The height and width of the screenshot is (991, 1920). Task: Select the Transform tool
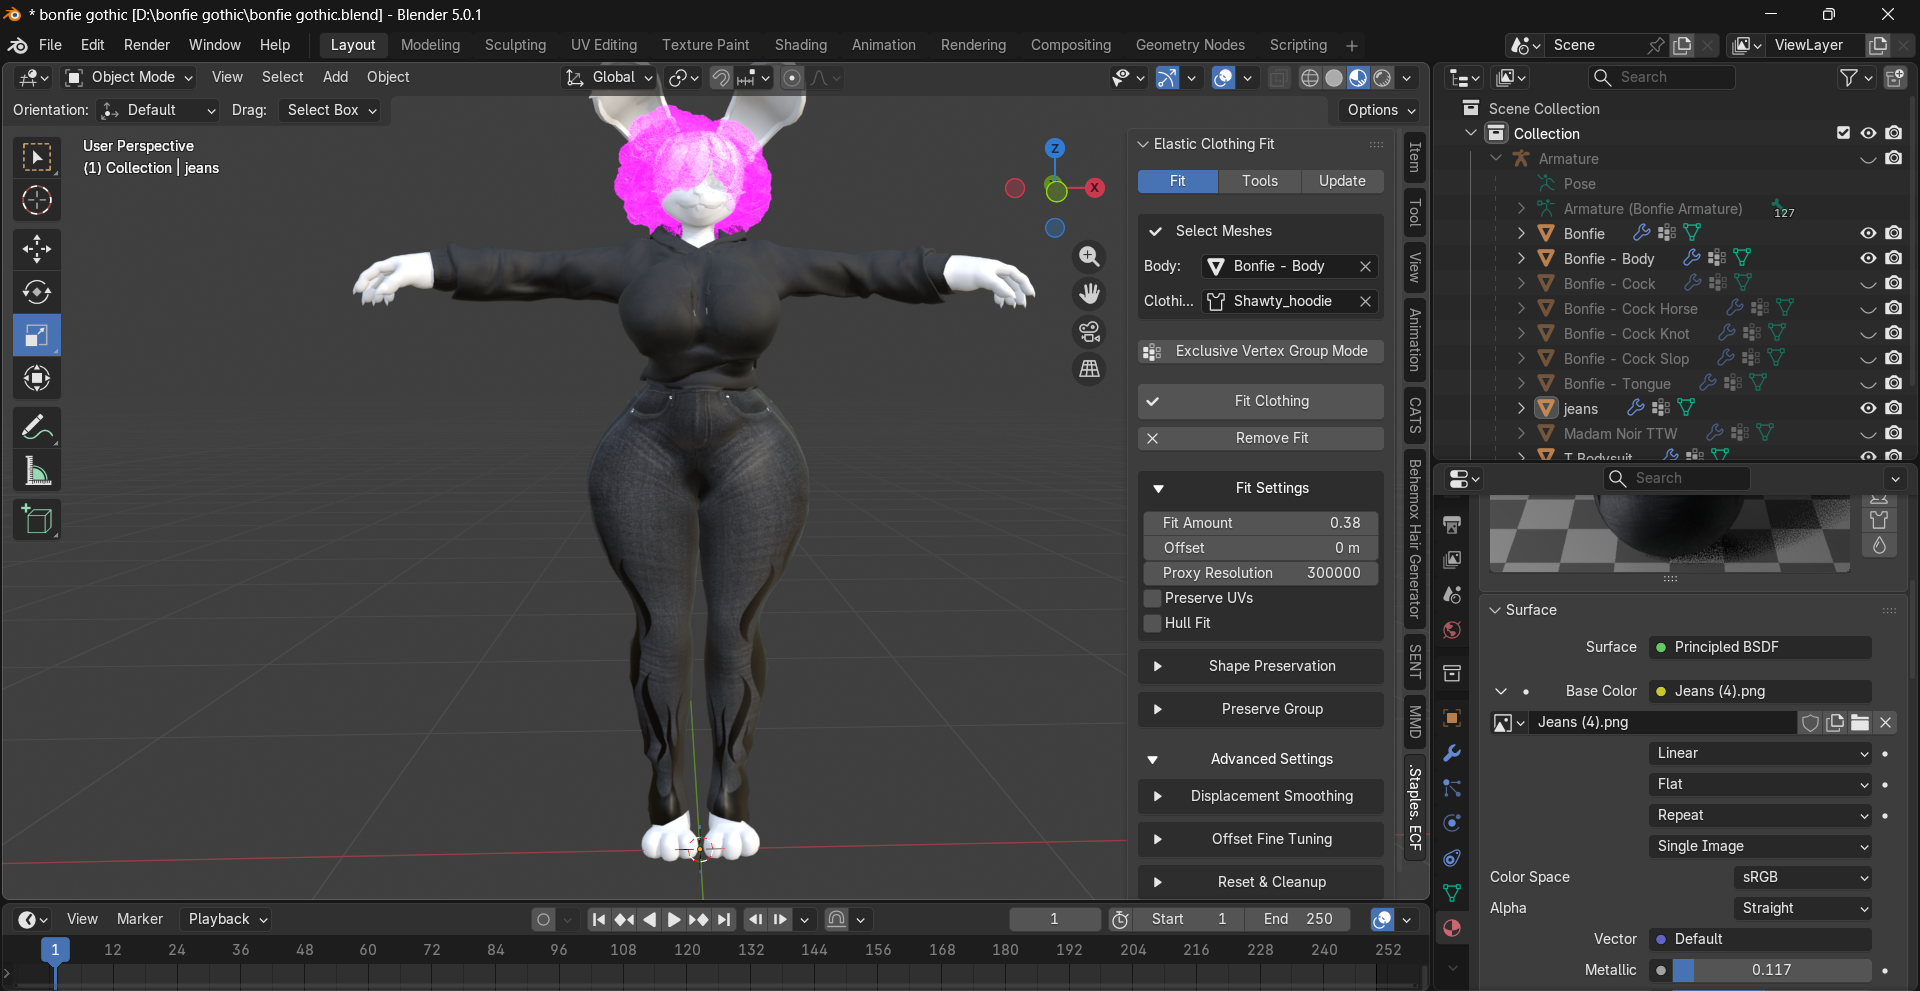point(37,378)
